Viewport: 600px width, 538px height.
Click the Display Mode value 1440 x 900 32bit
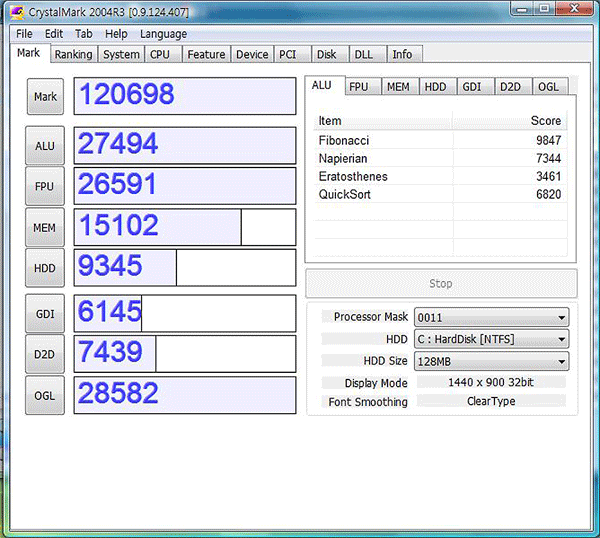tap(491, 382)
